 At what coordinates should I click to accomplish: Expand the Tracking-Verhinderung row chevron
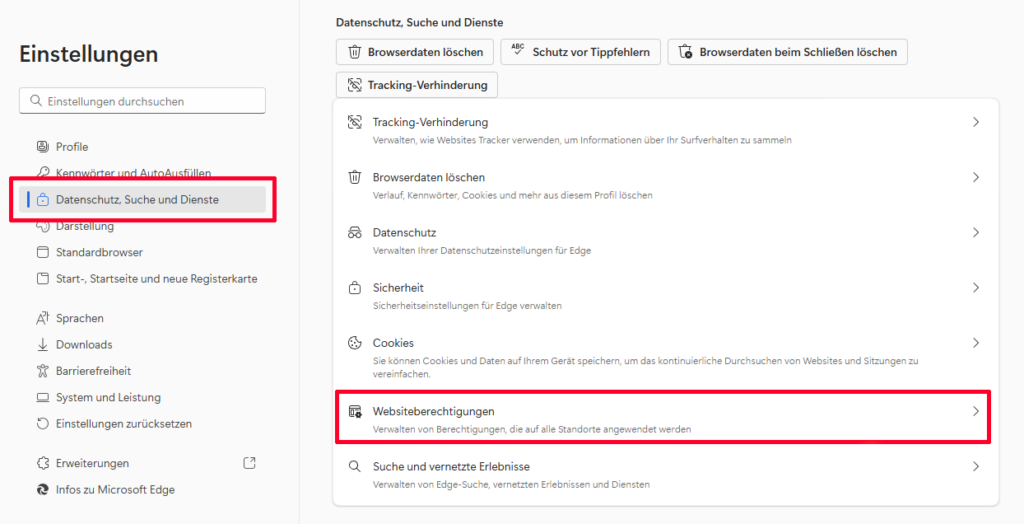tap(976, 122)
